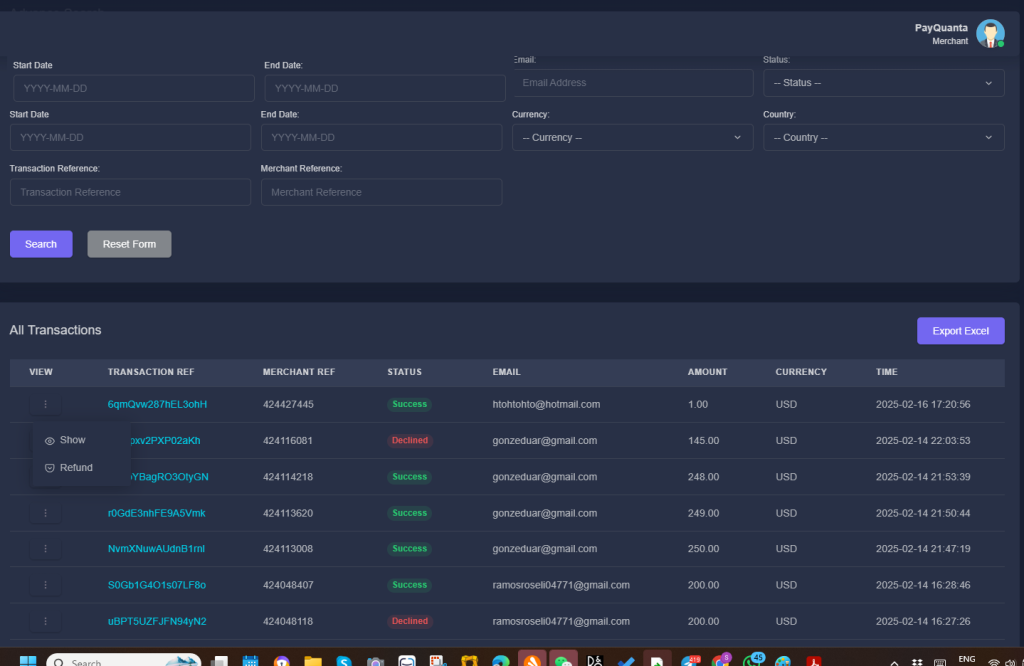Click the ENG language indicator in the tray
The image size is (1024, 666).
pos(966,660)
